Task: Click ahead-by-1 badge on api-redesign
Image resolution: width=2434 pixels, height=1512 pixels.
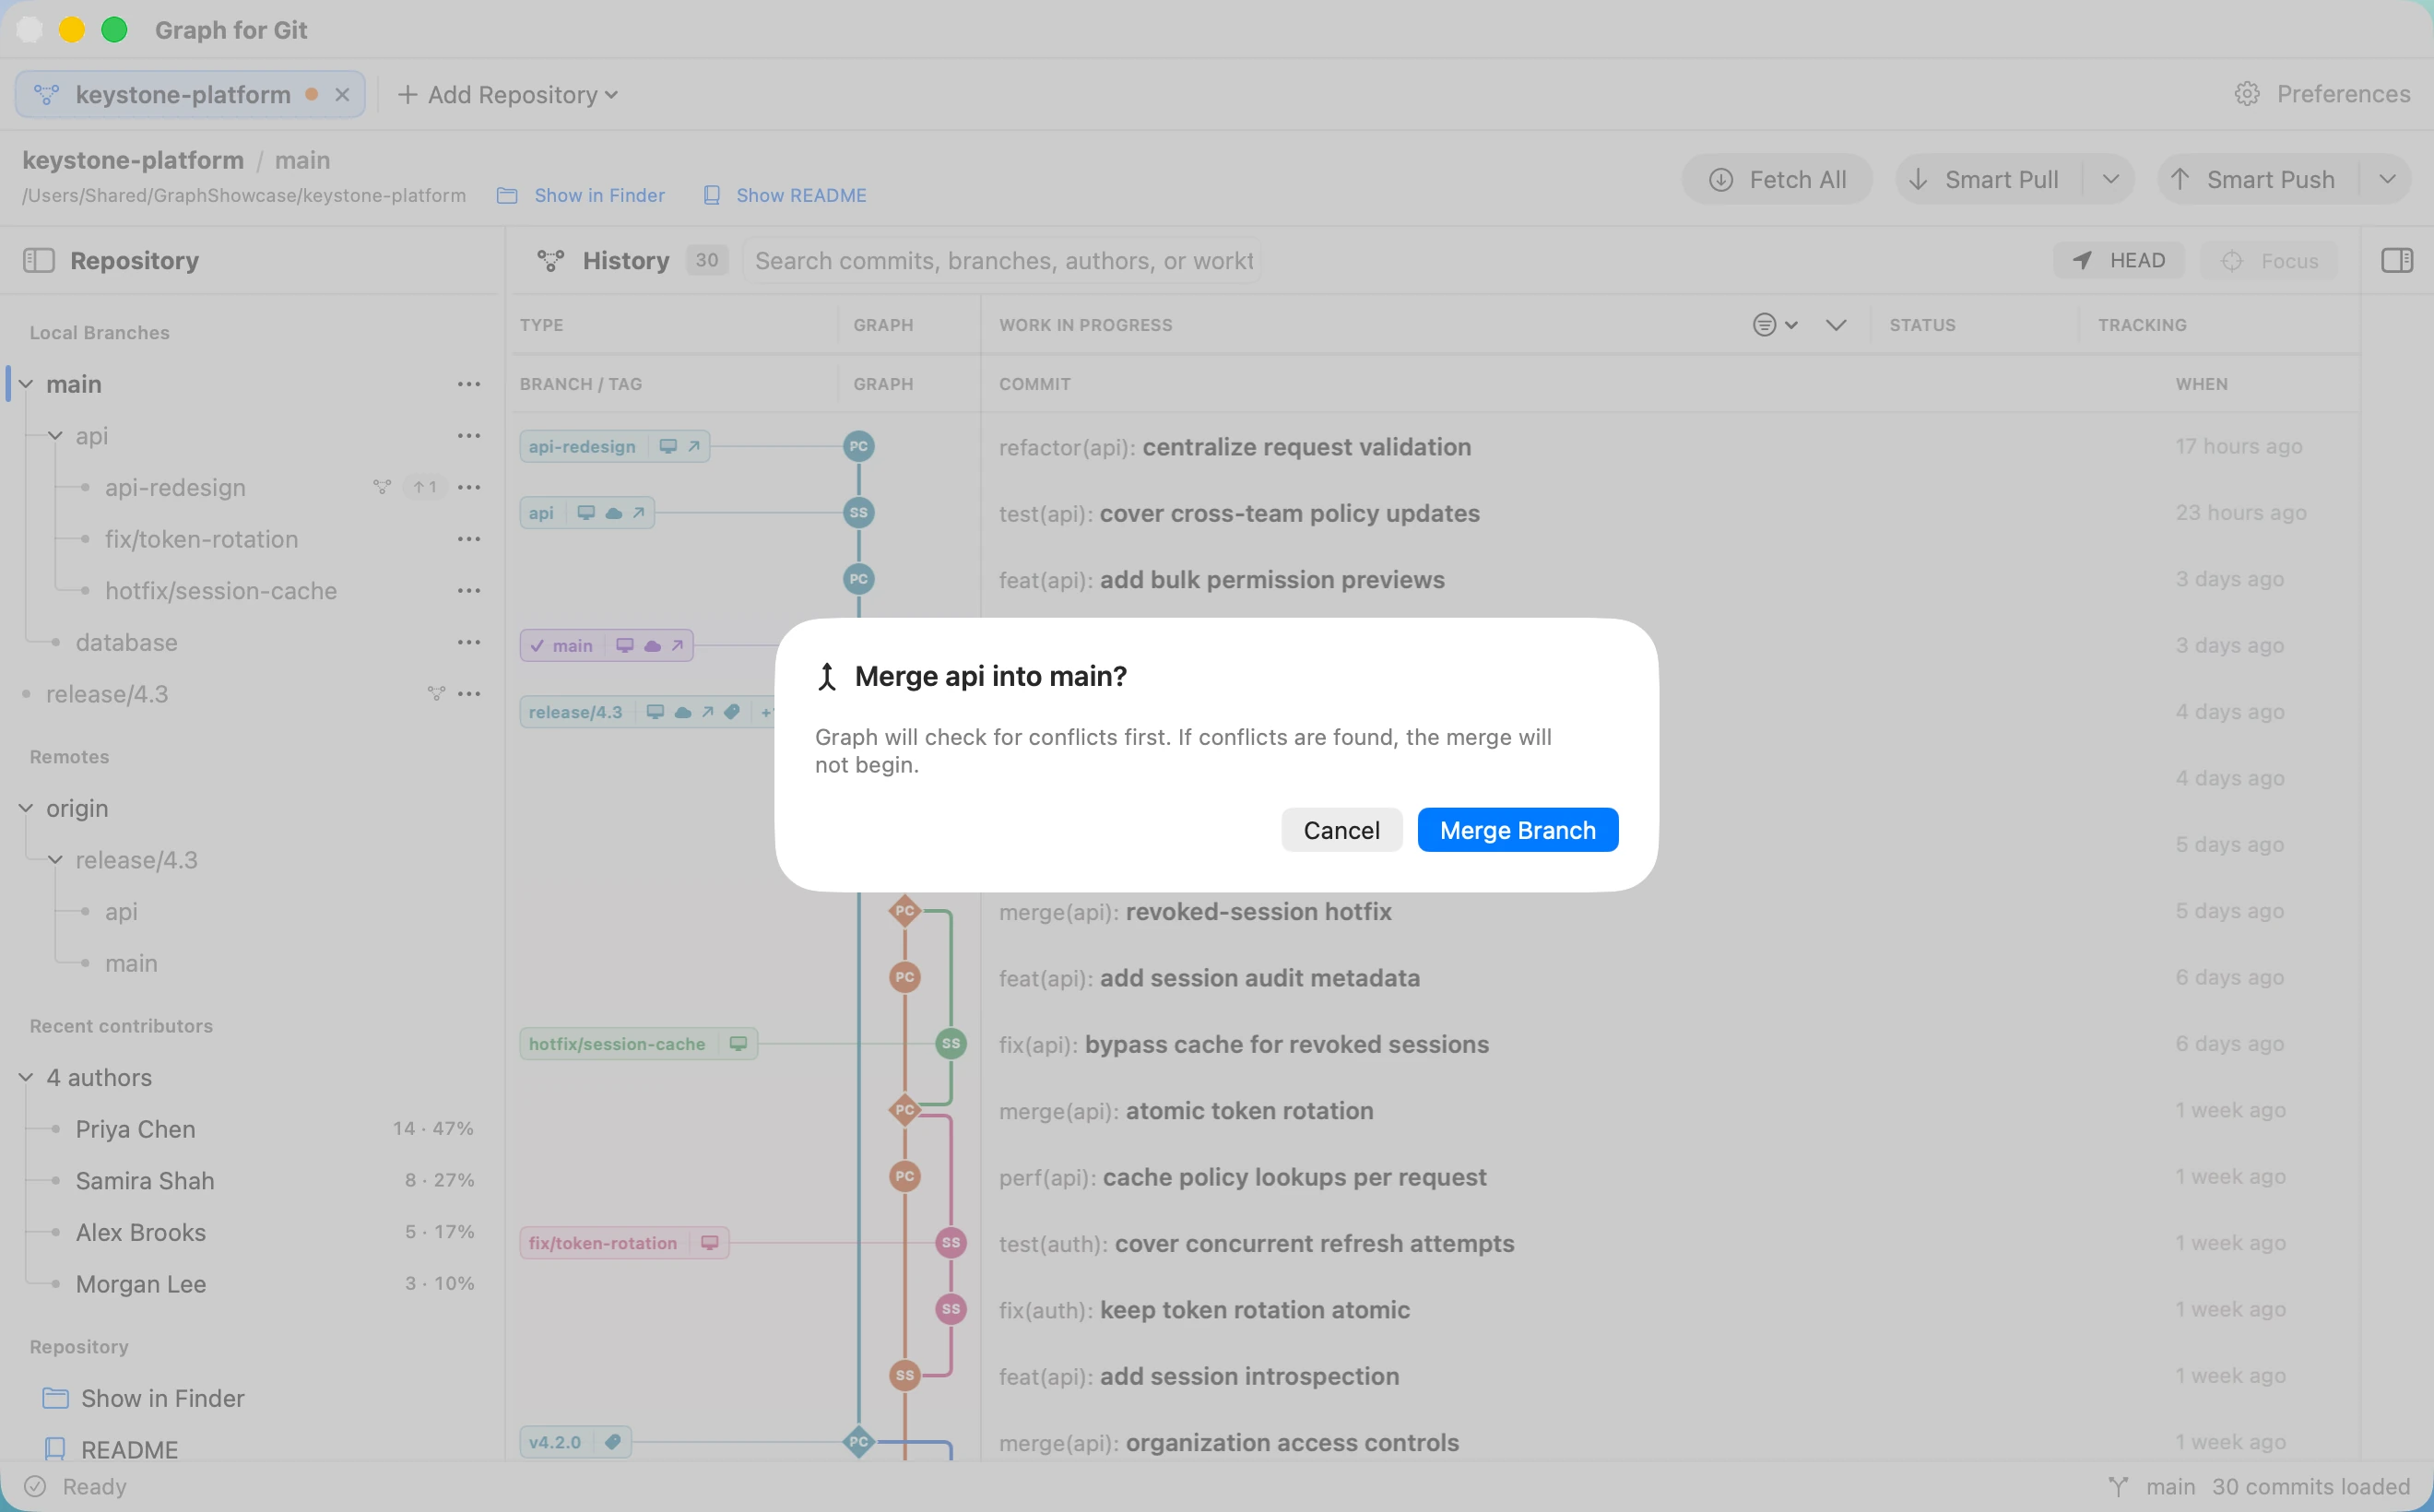Action: coord(425,488)
